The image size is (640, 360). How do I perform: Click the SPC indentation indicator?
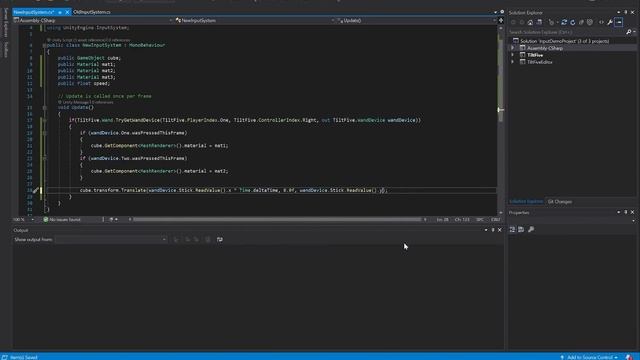point(480,220)
